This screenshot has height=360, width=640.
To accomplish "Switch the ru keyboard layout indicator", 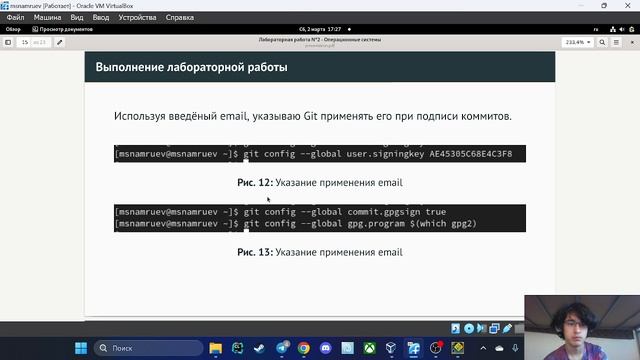I will point(596,29).
